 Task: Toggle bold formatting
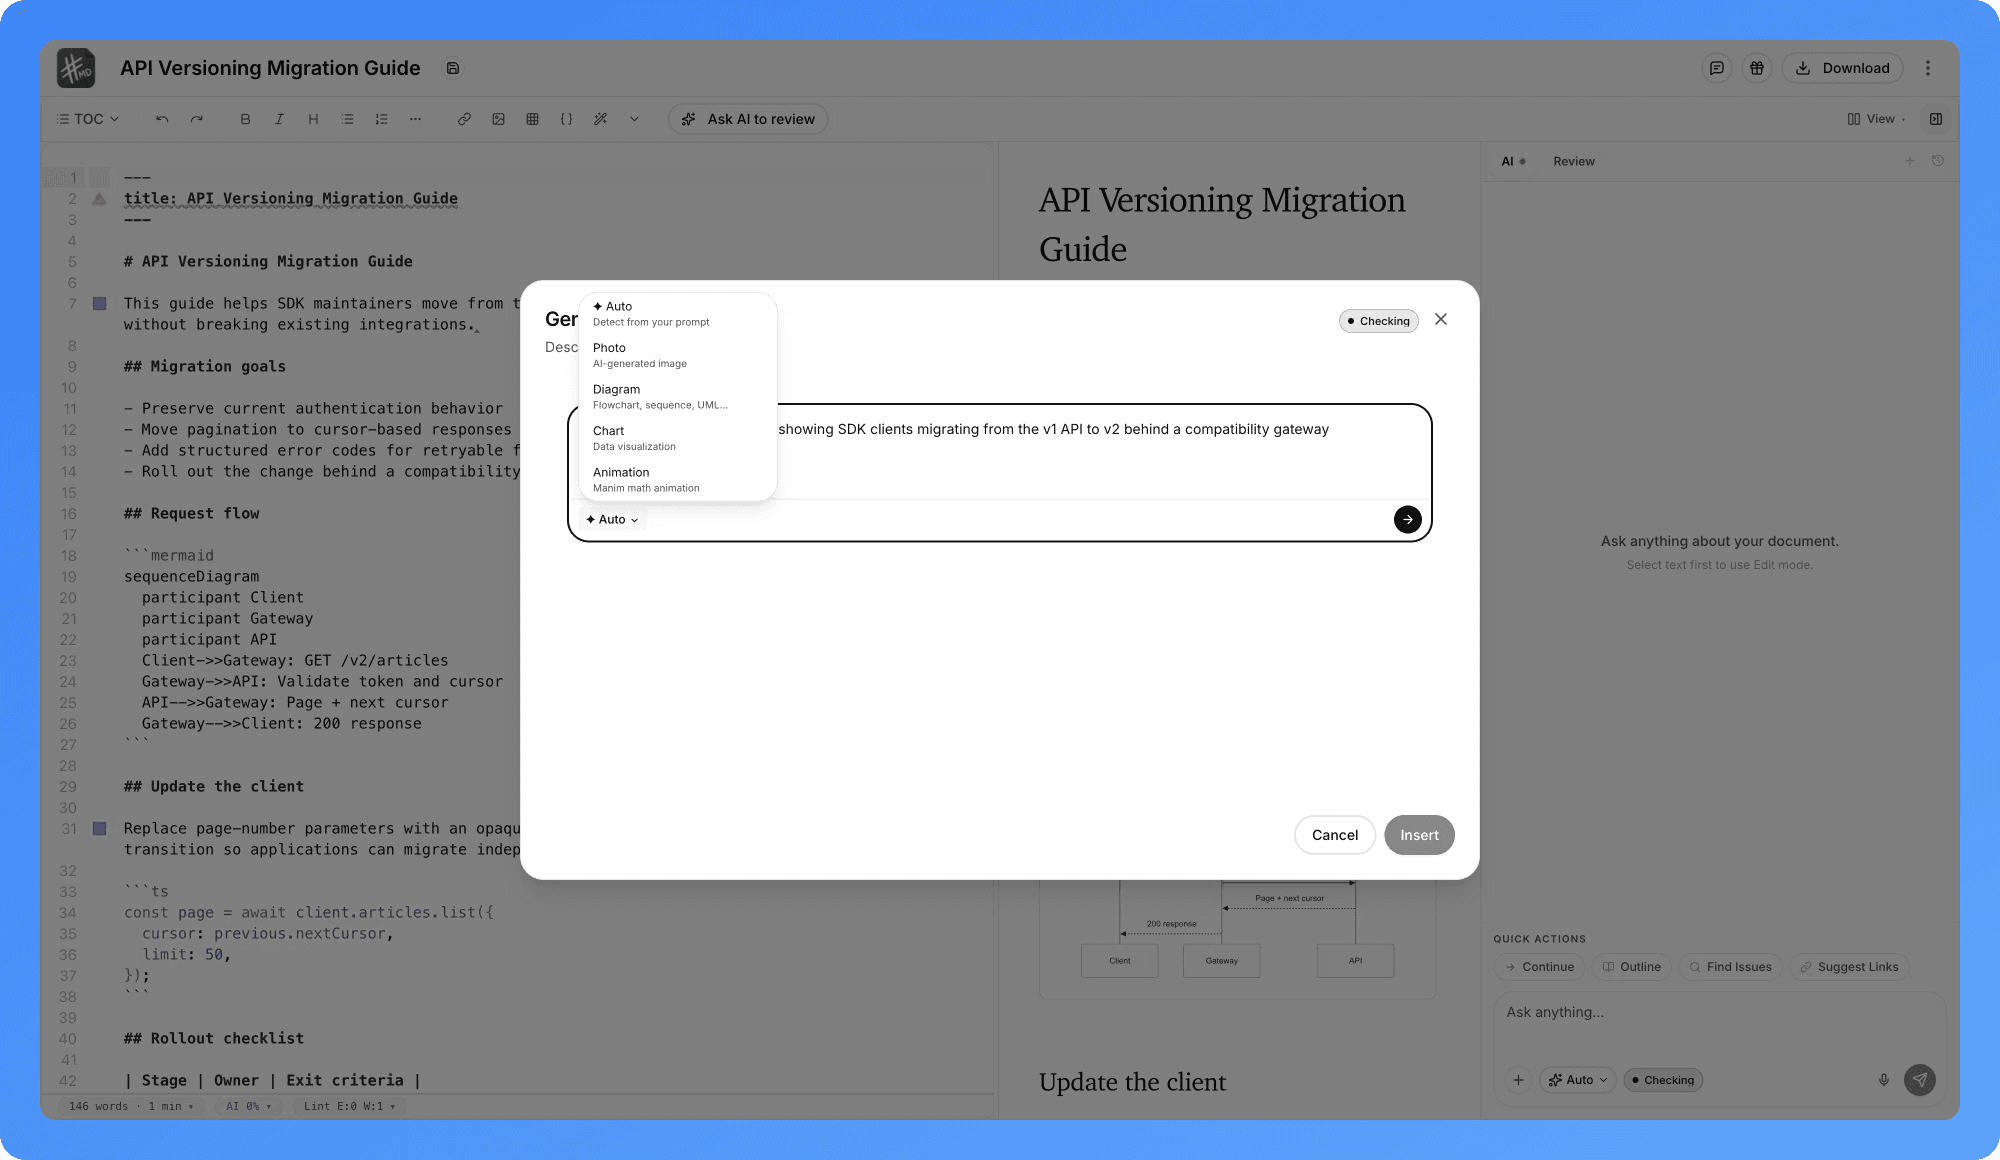point(245,119)
